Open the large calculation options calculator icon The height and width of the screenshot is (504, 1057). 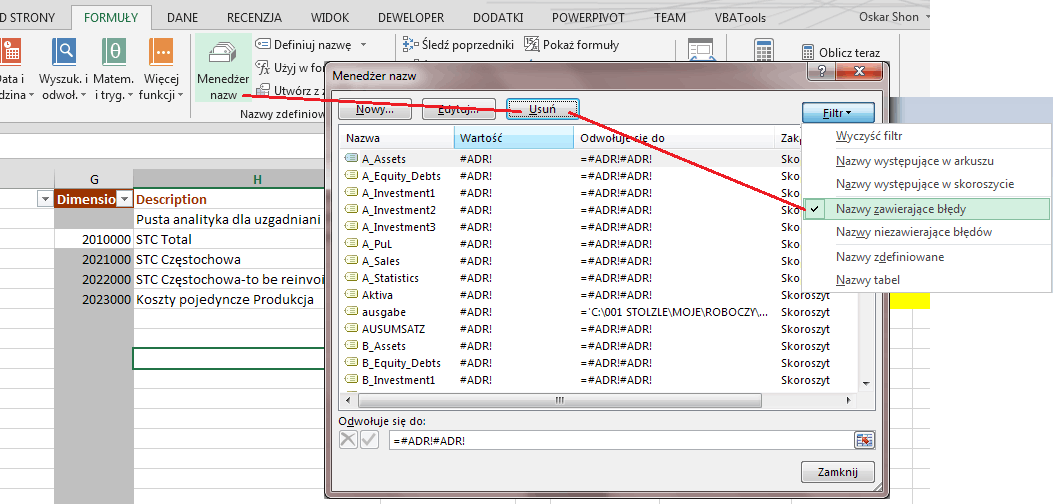764,51
